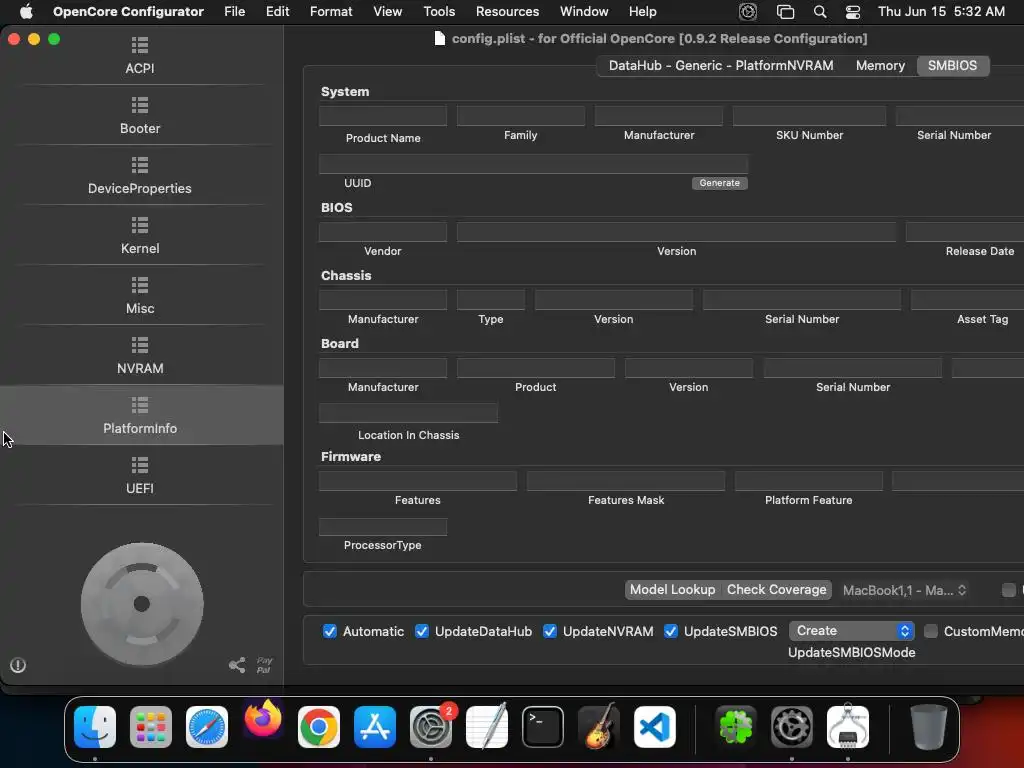Open TextEdit from the Dock
This screenshot has height=768, width=1024.
point(487,727)
